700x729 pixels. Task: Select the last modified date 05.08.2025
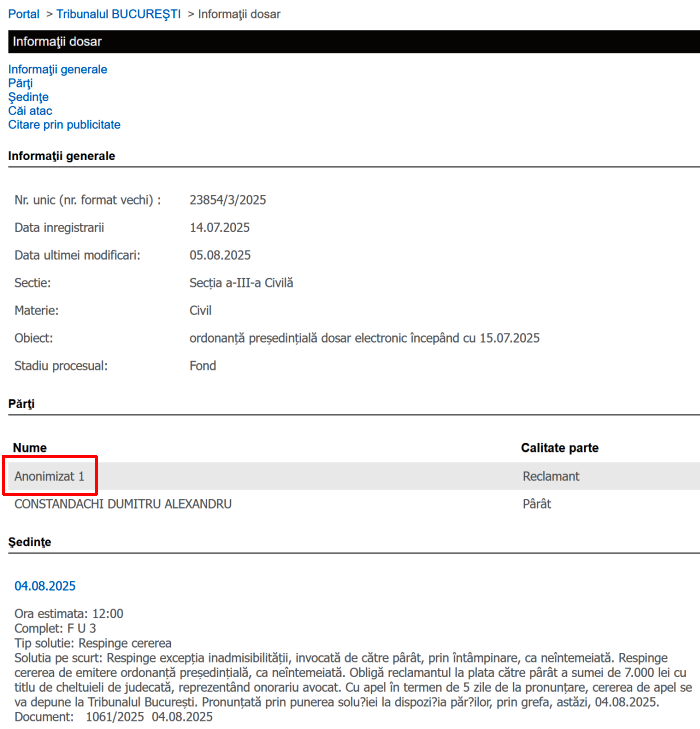tap(220, 255)
